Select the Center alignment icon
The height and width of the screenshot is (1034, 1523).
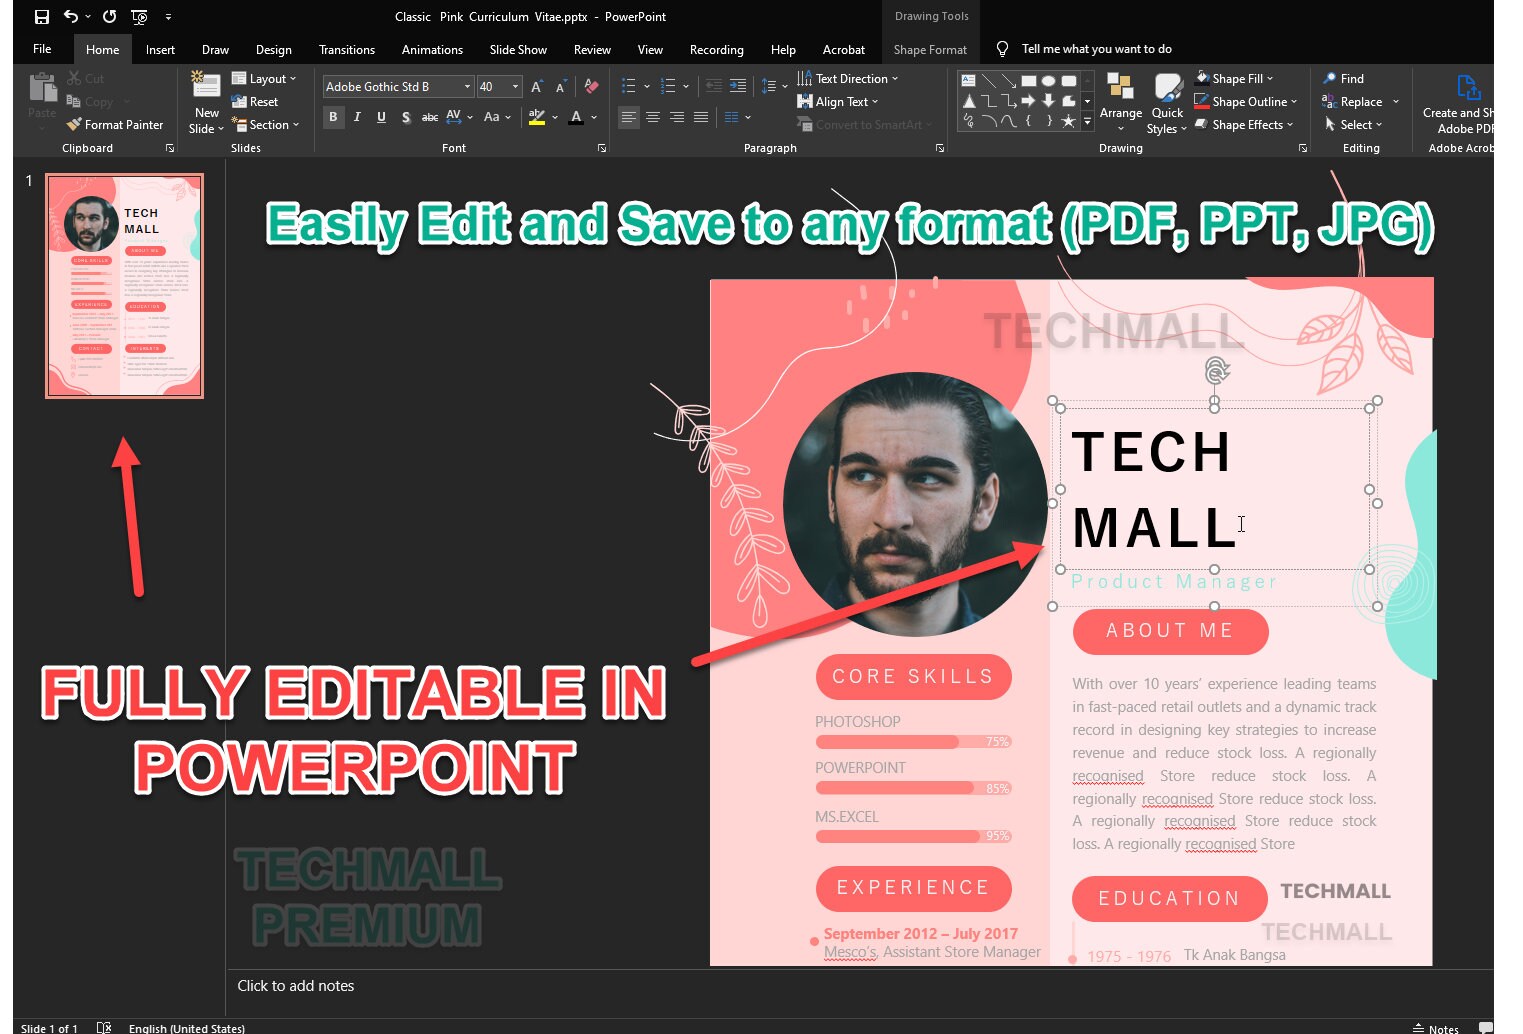(652, 117)
